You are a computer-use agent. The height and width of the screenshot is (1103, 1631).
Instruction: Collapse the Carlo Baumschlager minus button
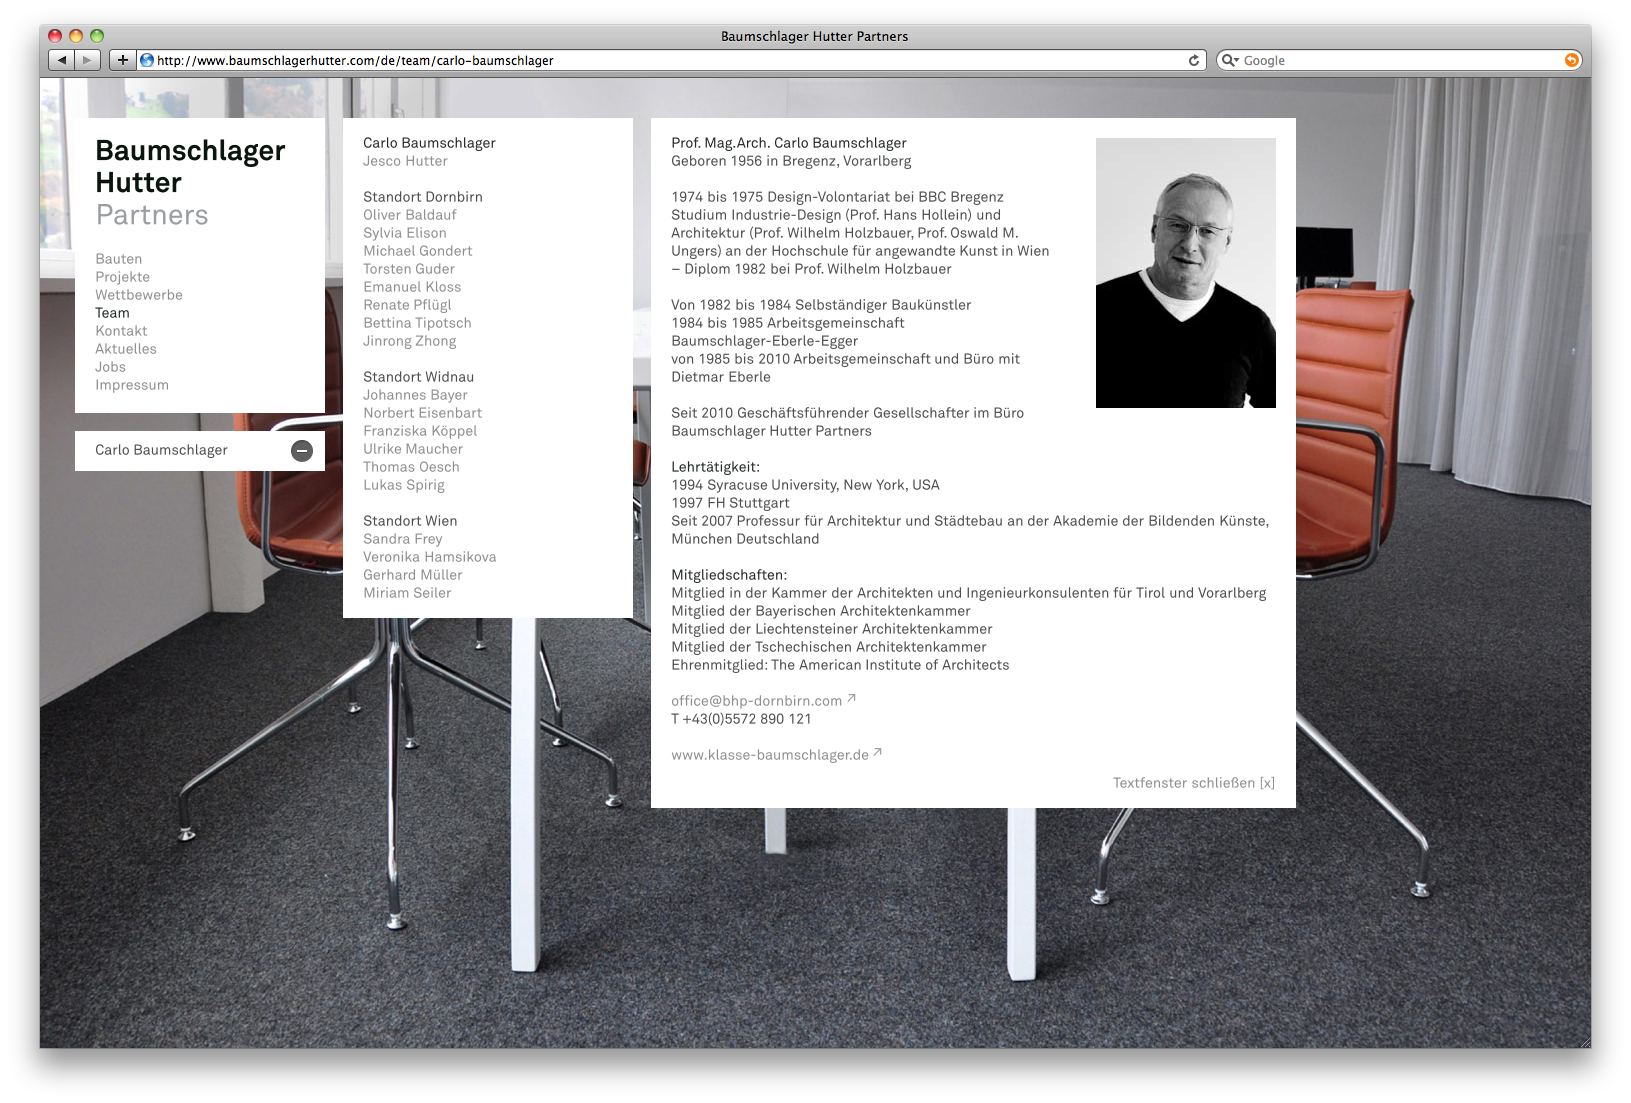(x=302, y=451)
